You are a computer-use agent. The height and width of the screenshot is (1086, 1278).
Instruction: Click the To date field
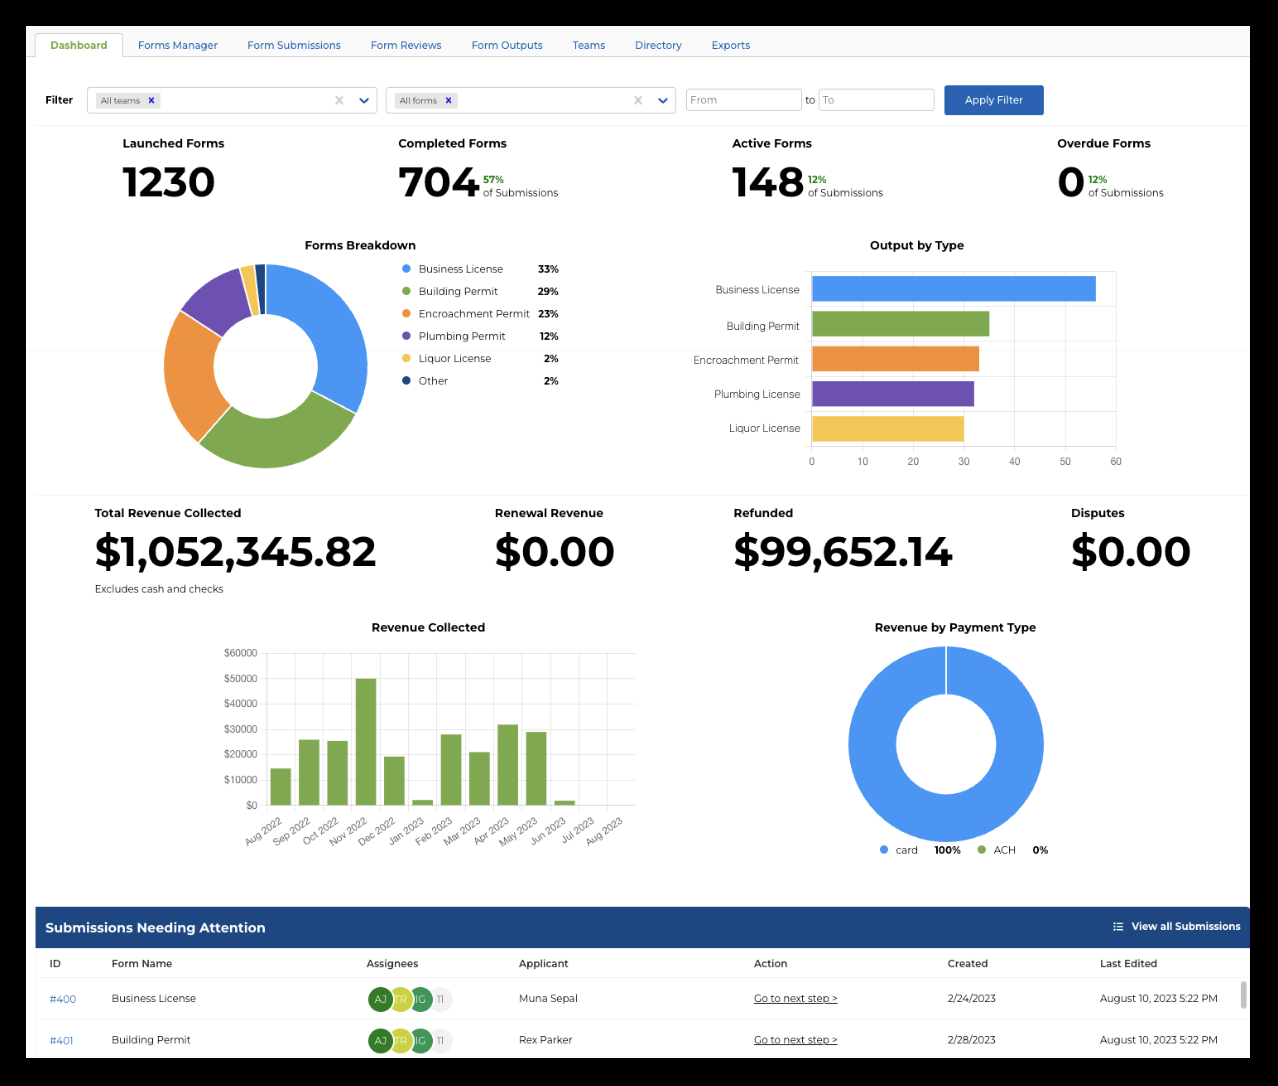(877, 100)
